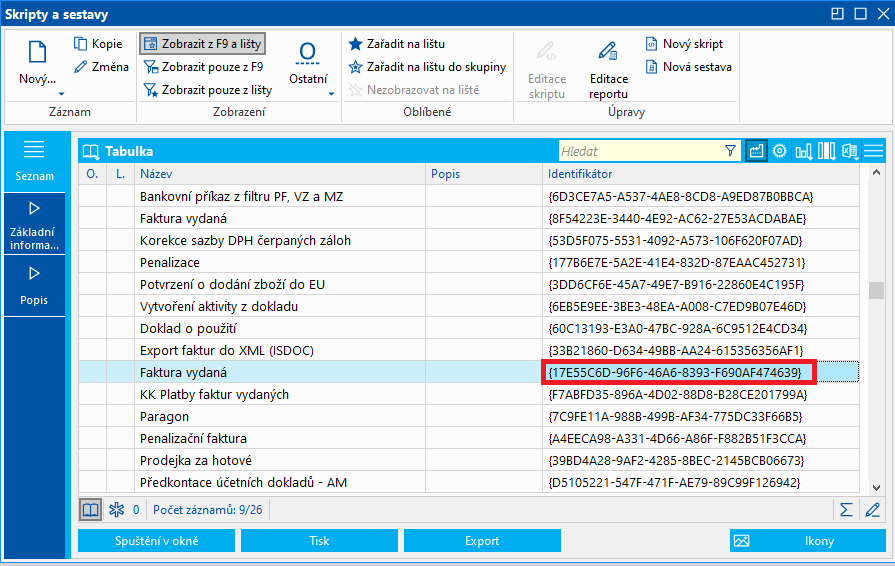The height and width of the screenshot is (566, 895).
Task: Click the Tisk button
Action: click(x=319, y=540)
